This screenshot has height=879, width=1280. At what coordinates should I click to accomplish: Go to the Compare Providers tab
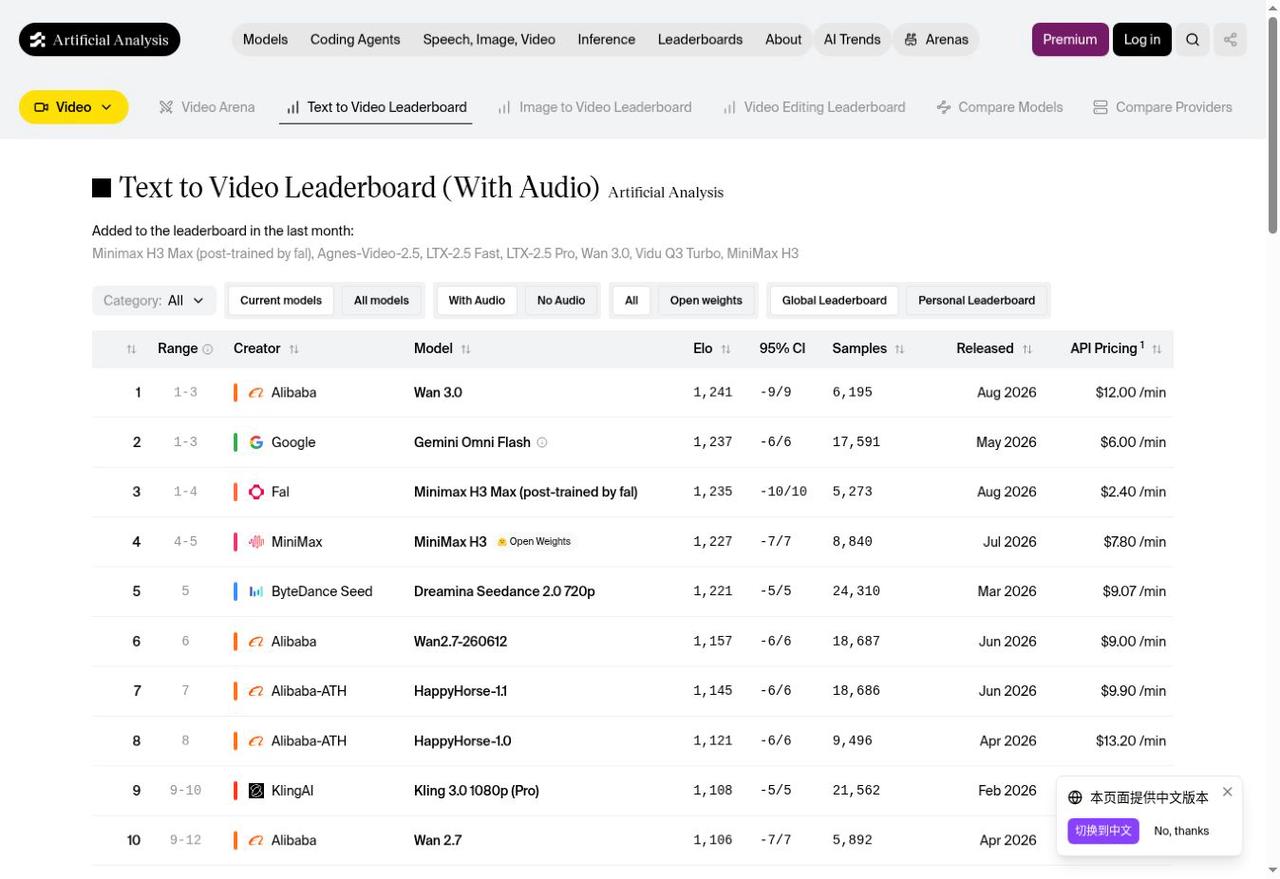coord(1162,107)
